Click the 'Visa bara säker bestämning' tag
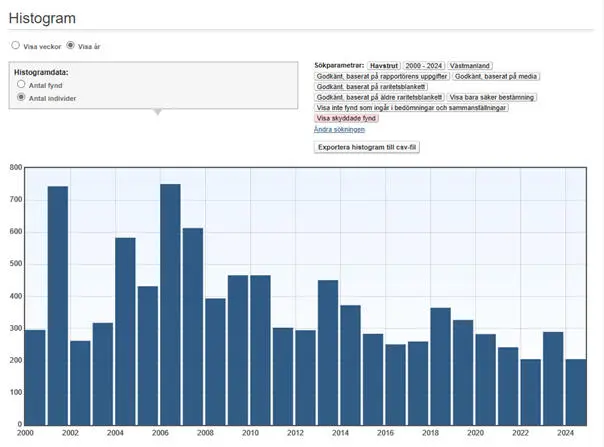Viewport: 604px width, 447px height. (492, 97)
